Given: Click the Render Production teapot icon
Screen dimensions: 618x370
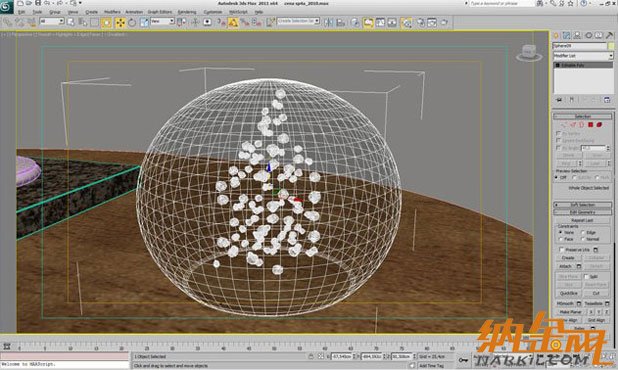Looking at the screenshot, I should 444,22.
